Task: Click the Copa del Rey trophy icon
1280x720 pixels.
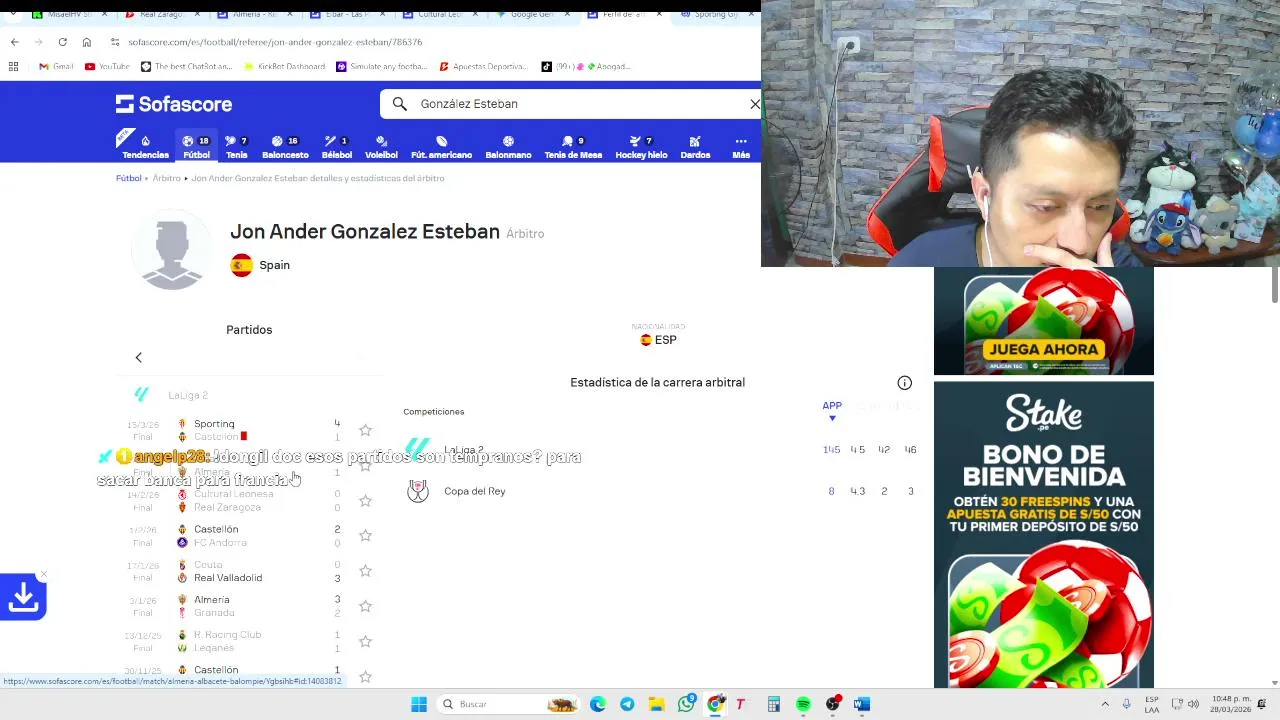Action: click(x=418, y=491)
